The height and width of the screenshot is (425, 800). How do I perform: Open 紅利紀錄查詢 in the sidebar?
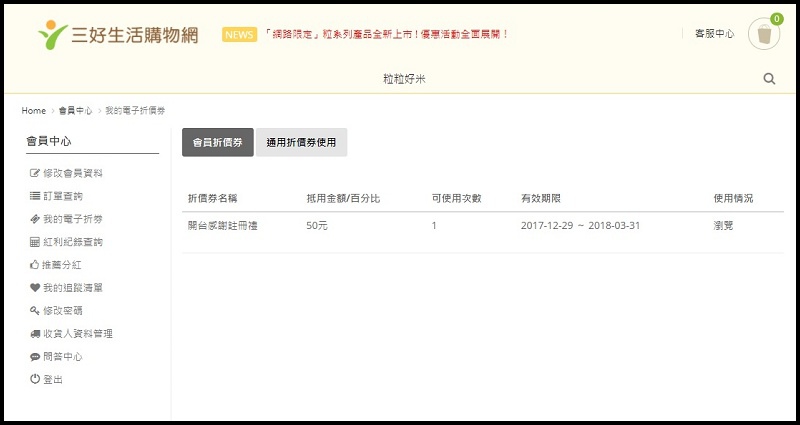point(72,242)
